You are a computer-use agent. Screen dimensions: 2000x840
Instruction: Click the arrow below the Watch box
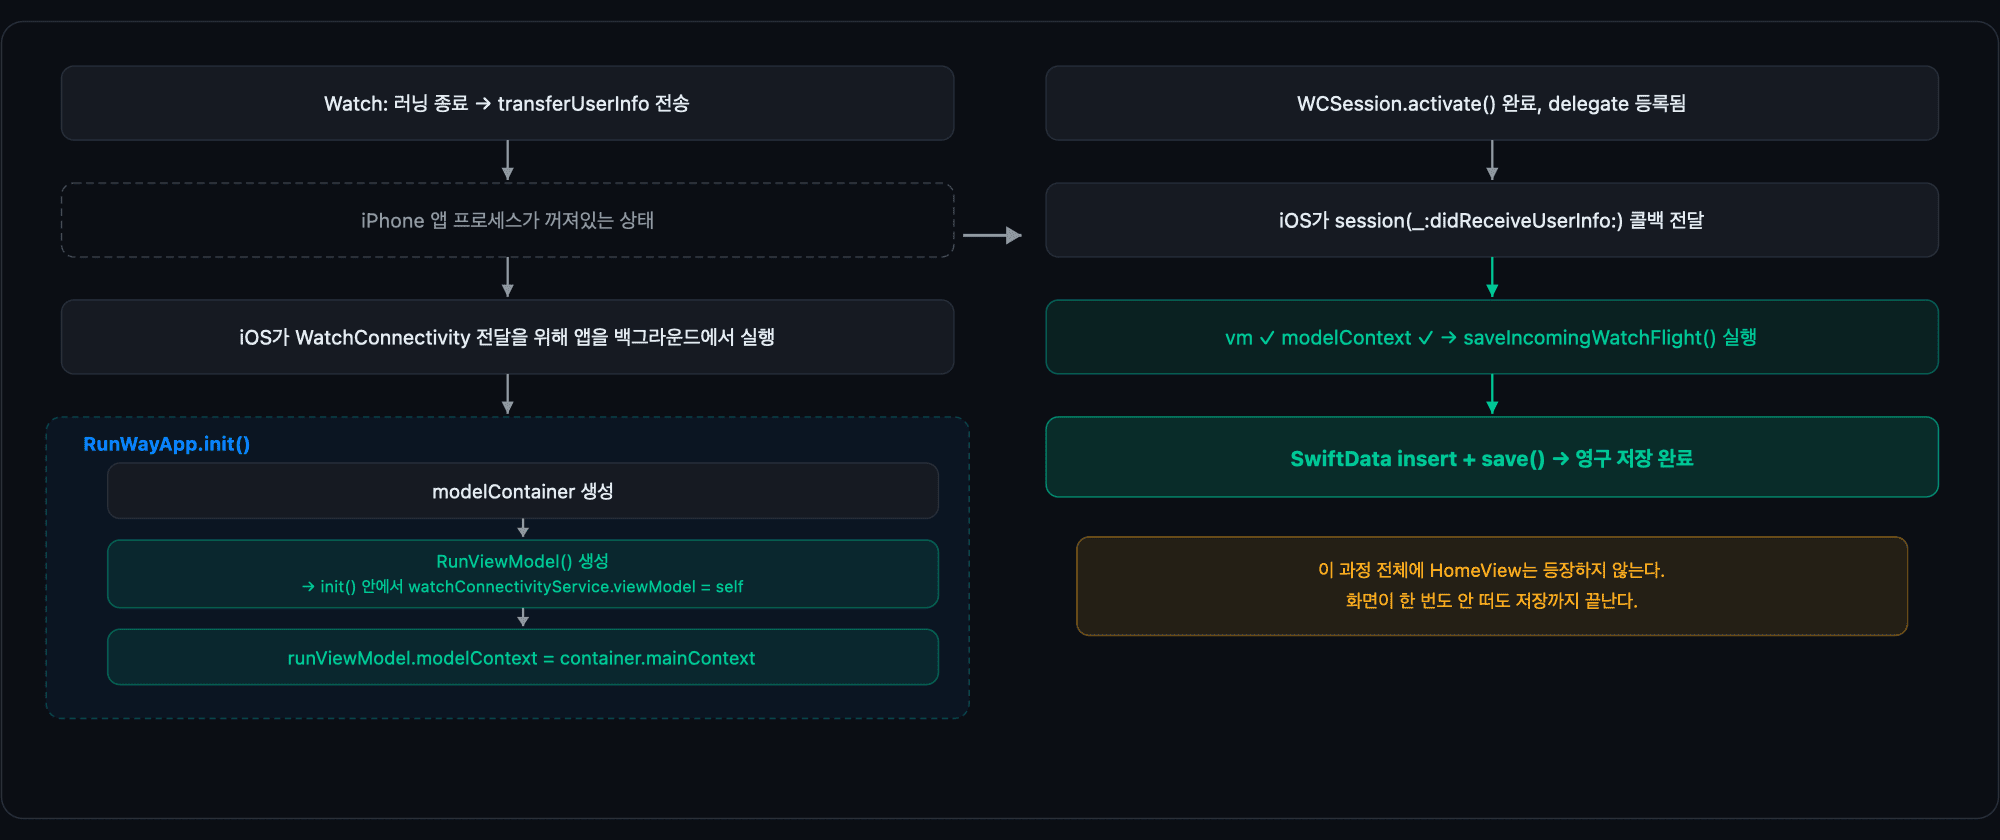(x=507, y=160)
